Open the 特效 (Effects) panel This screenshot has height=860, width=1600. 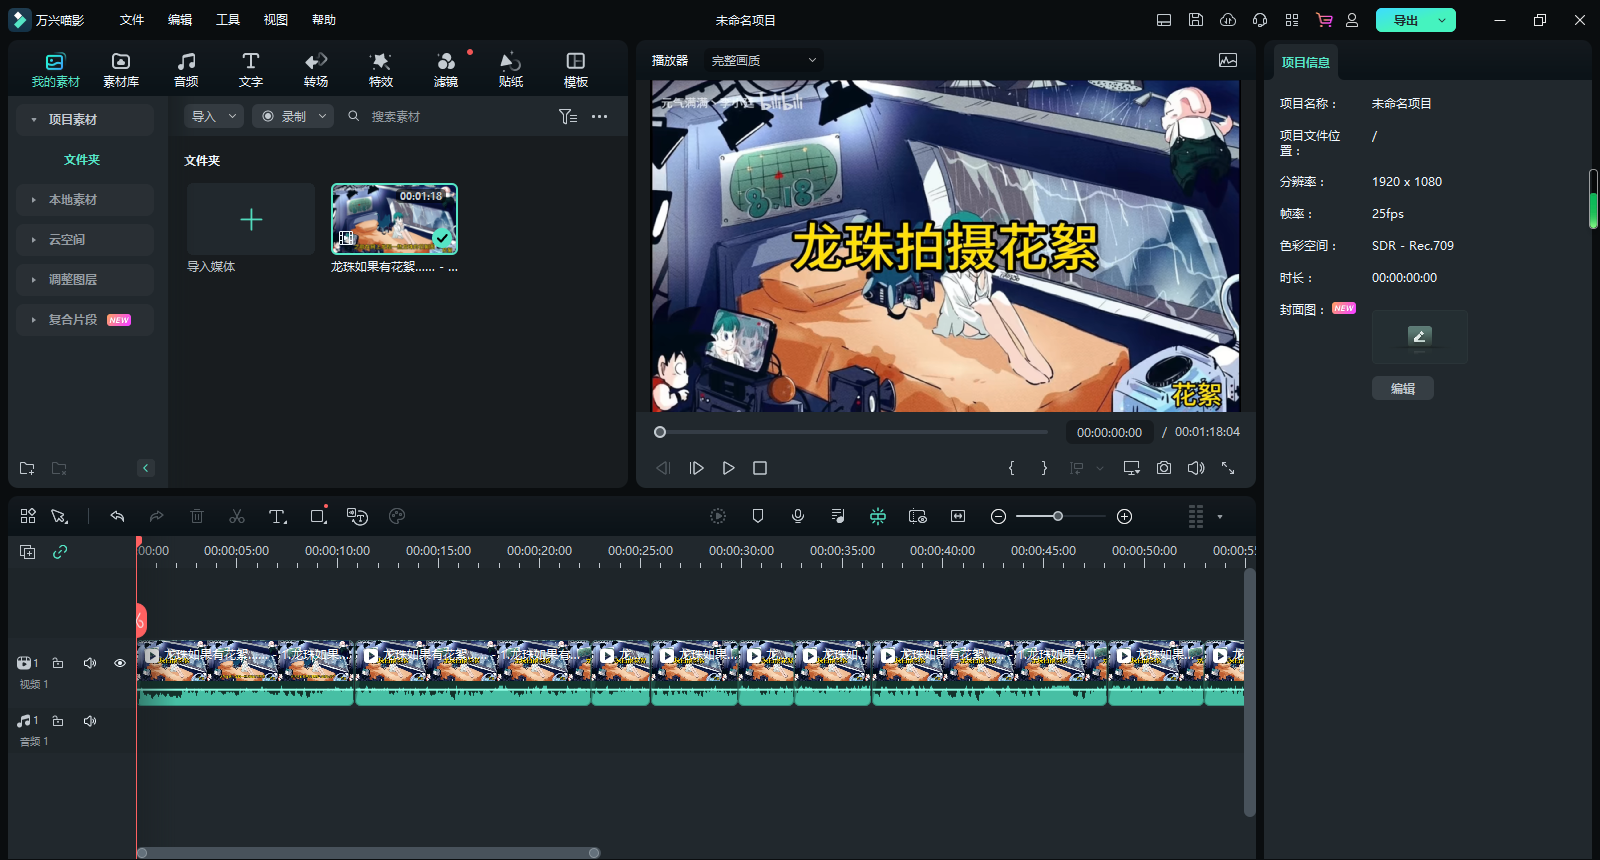point(380,69)
